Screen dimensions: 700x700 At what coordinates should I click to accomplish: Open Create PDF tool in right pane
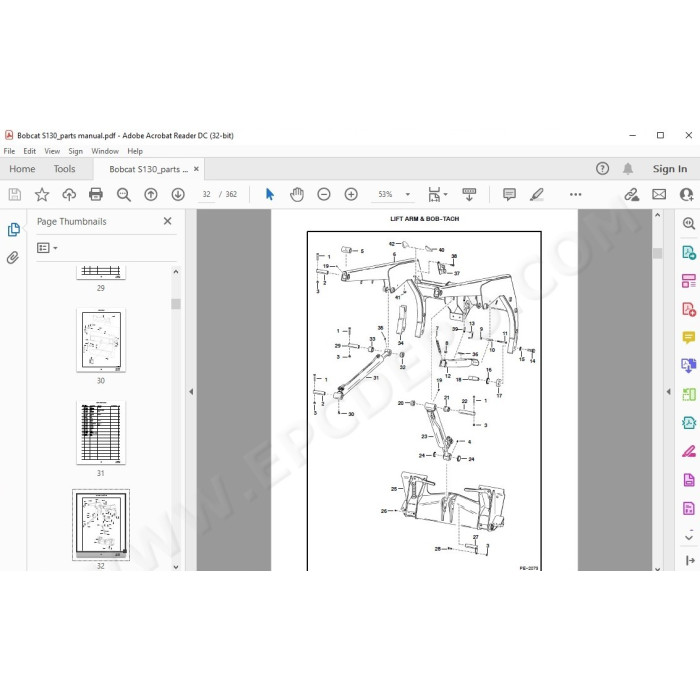pyautogui.click(x=689, y=309)
